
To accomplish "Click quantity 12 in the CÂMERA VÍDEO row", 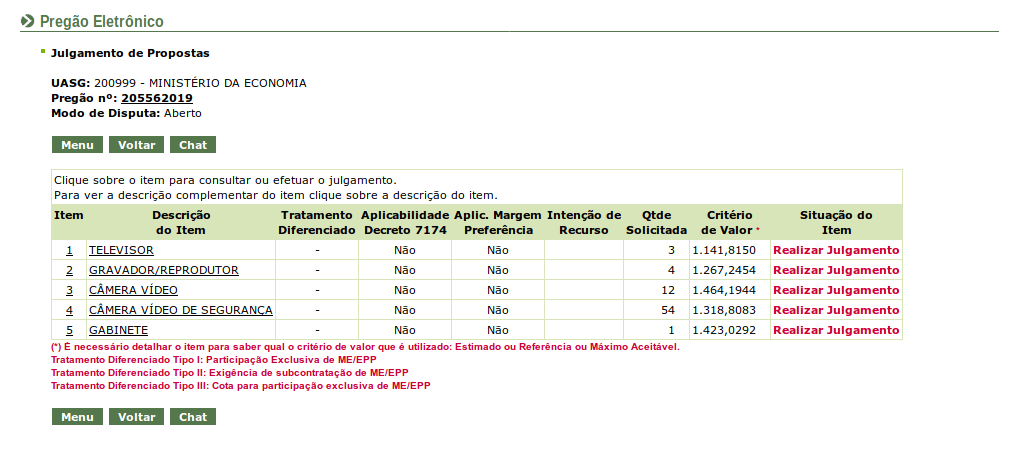I will pyautogui.click(x=667, y=290).
